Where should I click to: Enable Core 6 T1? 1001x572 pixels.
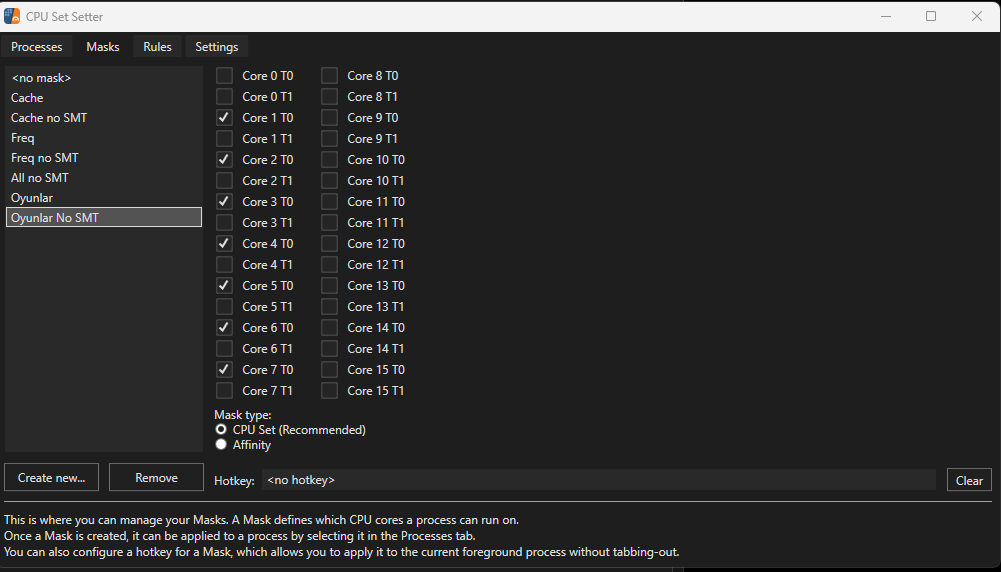[224, 349]
